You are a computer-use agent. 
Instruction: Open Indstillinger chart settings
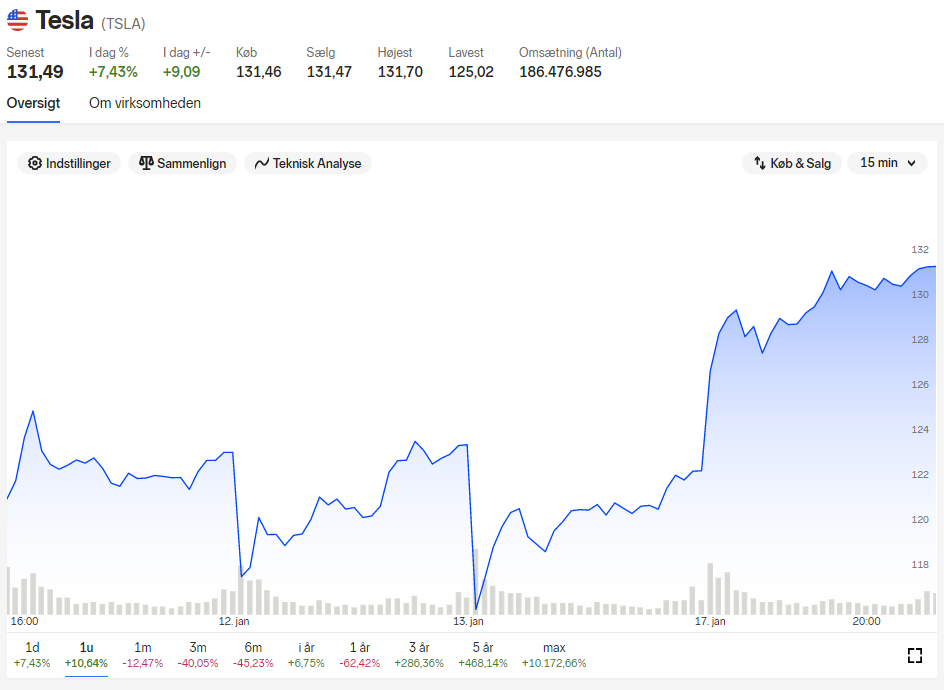click(x=69, y=163)
